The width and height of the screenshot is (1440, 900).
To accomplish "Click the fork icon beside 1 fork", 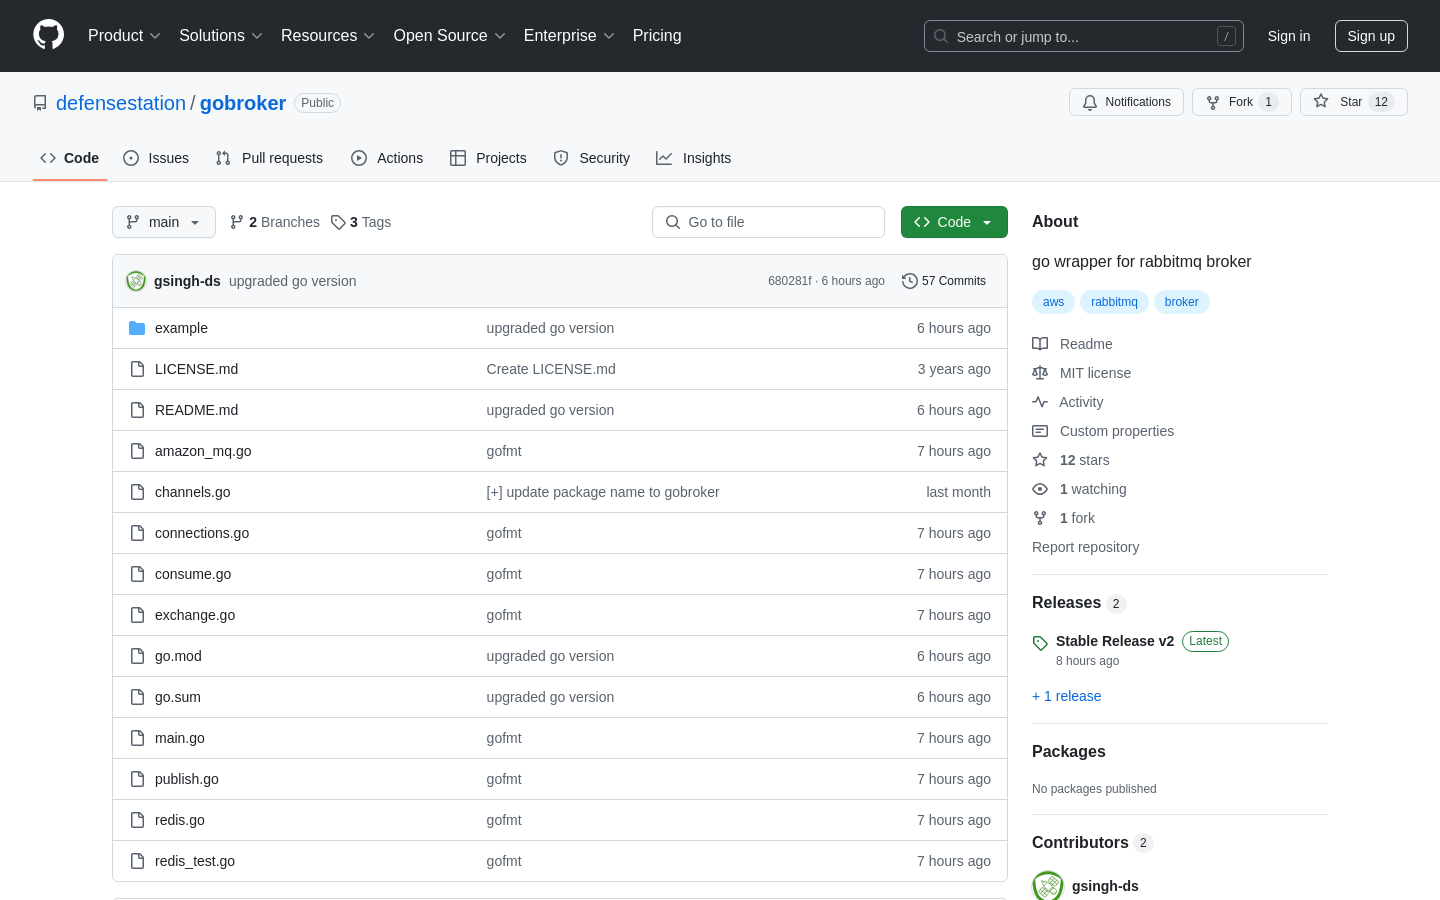I will tap(1040, 518).
